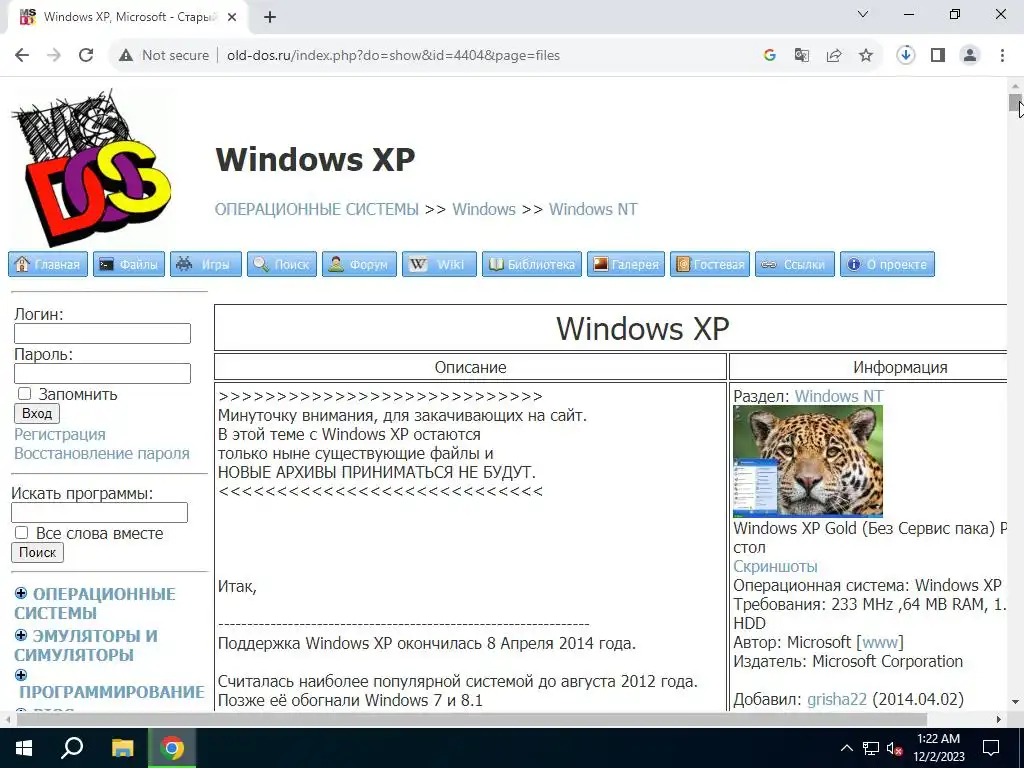Show hidden system tray icons
Screen dimensions: 1024x768
click(x=846, y=748)
